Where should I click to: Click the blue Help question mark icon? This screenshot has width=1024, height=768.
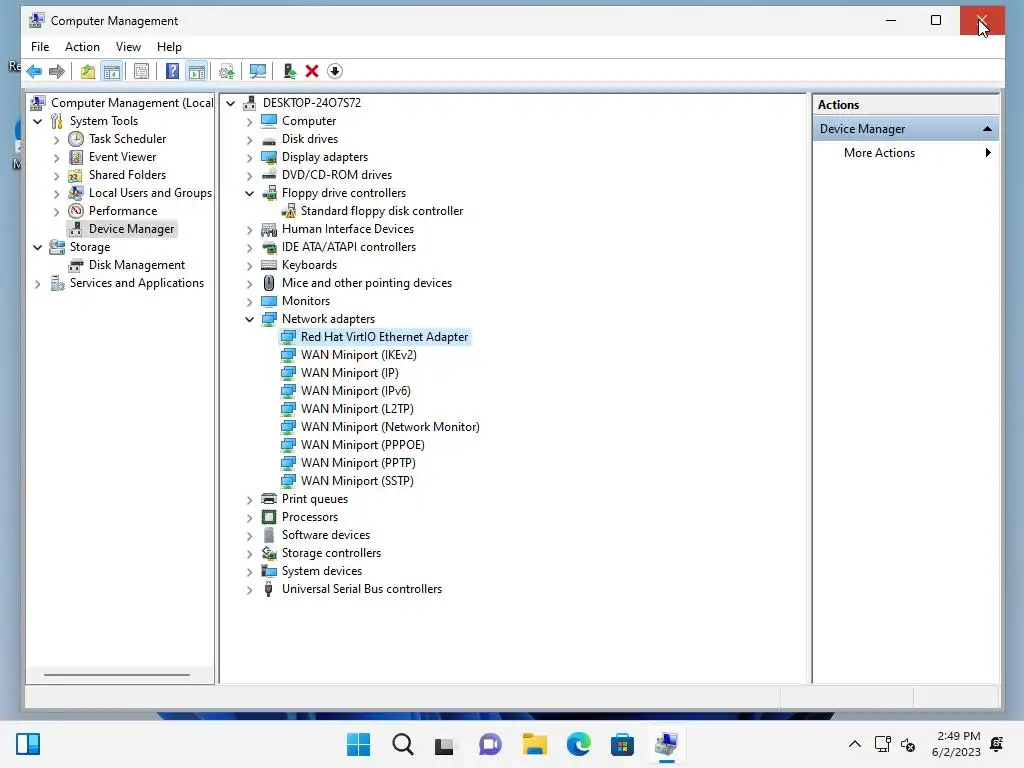tap(172, 71)
